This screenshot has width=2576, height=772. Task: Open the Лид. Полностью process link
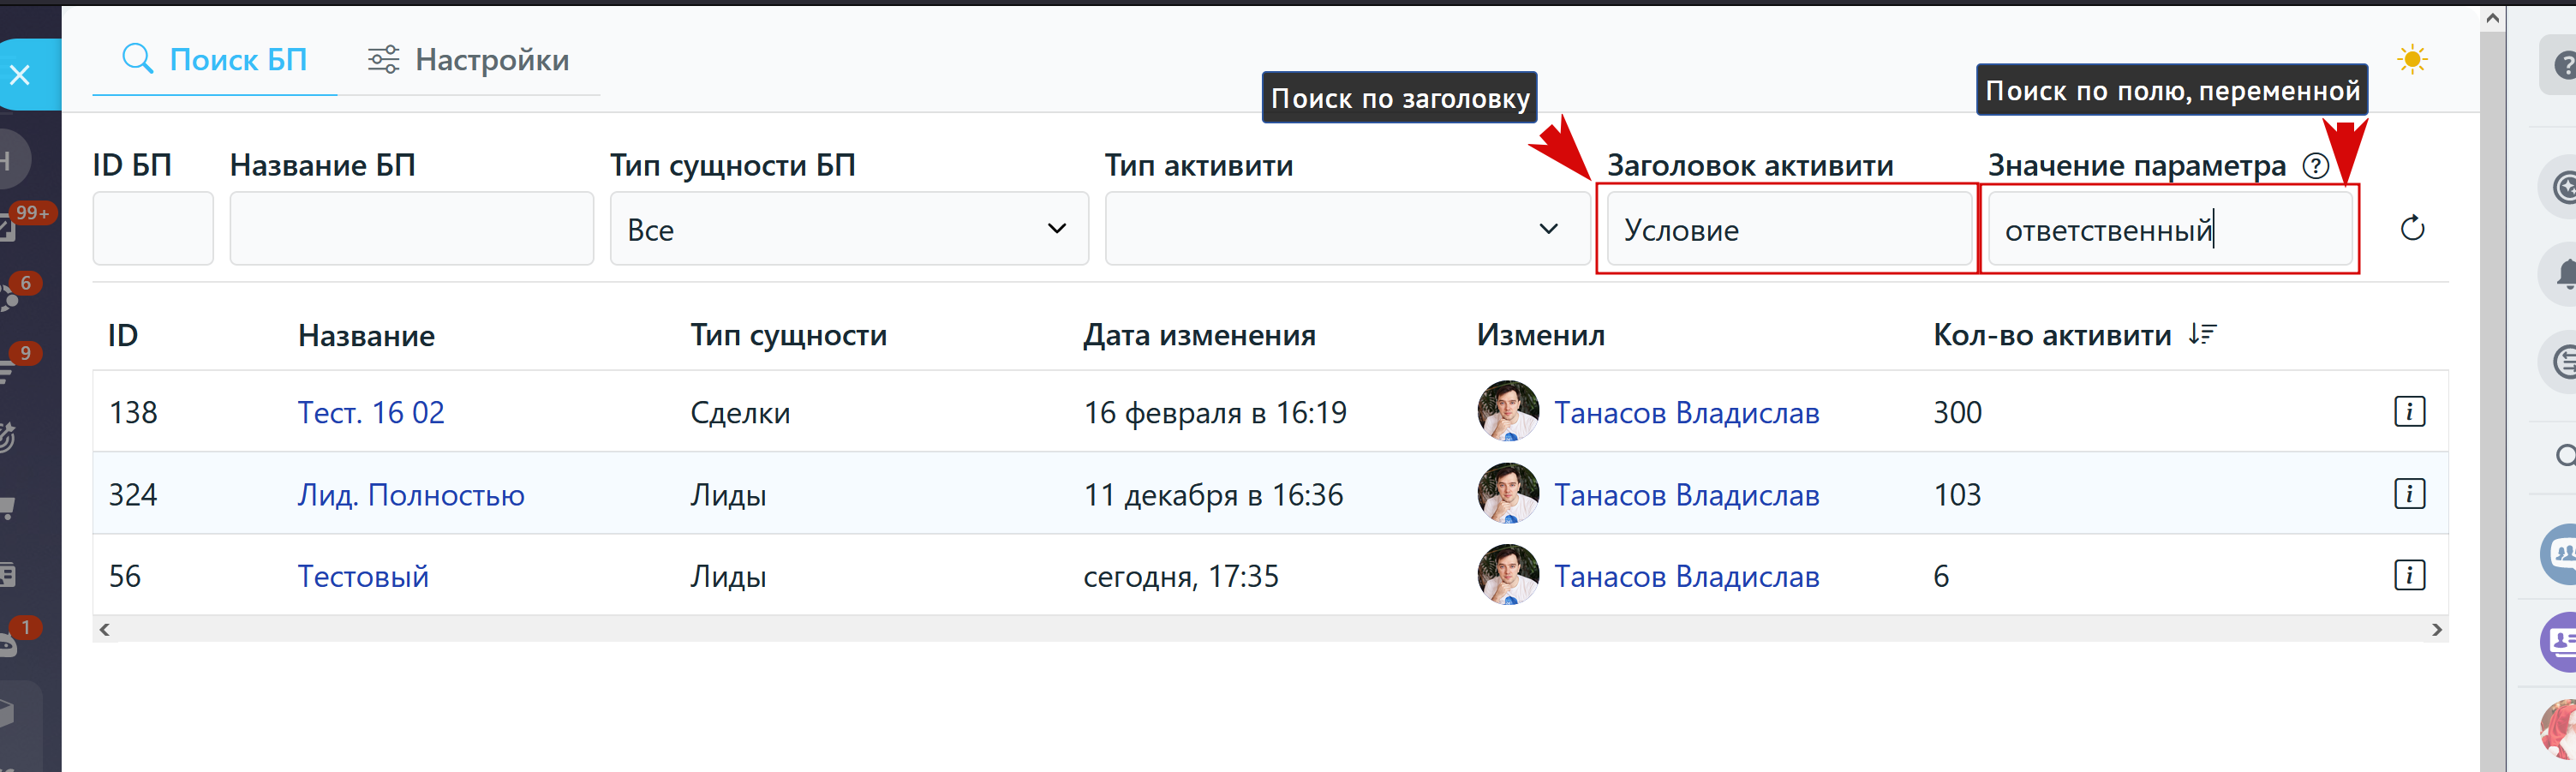click(x=411, y=495)
